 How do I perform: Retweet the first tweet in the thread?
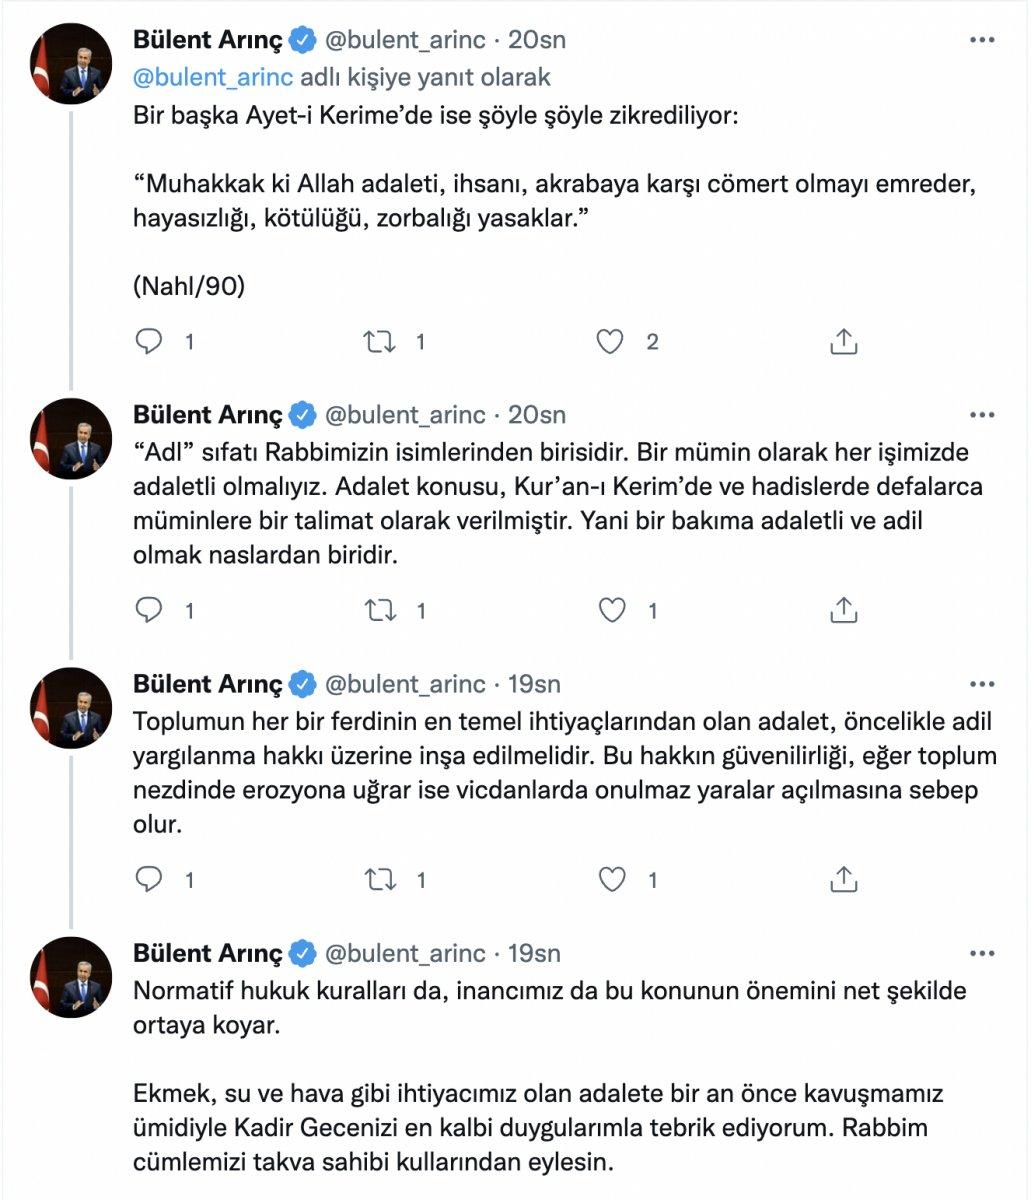point(381,341)
